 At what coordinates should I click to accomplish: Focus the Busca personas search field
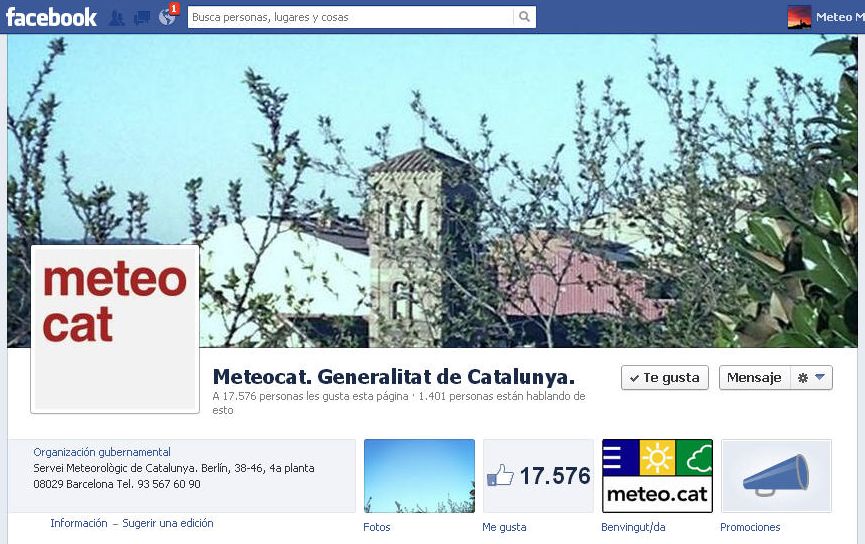pyautogui.click(x=350, y=17)
